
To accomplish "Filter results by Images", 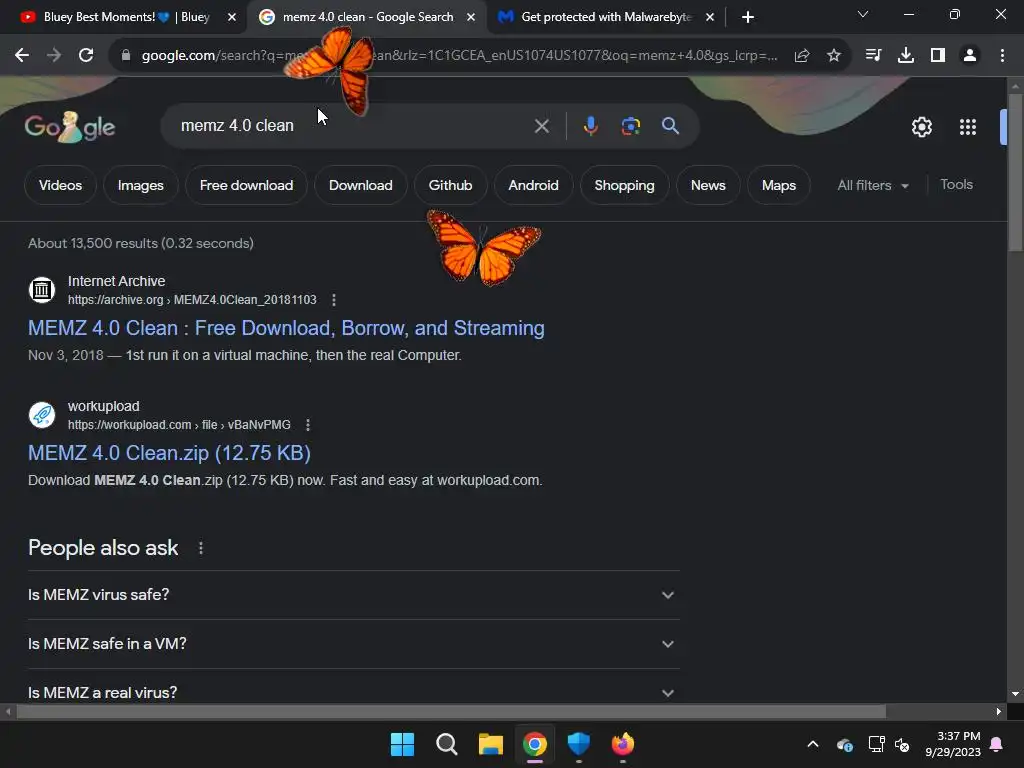I will pos(140,185).
